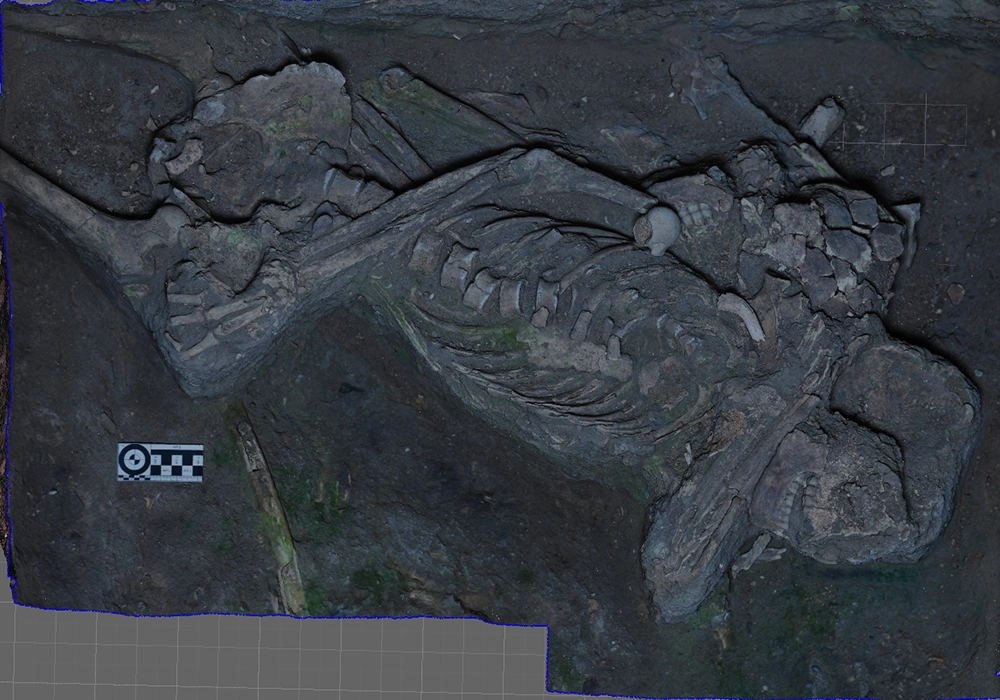The height and width of the screenshot is (700, 1000).
Task: Click the photogrammetry scale bar marker
Action: pos(160,462)
